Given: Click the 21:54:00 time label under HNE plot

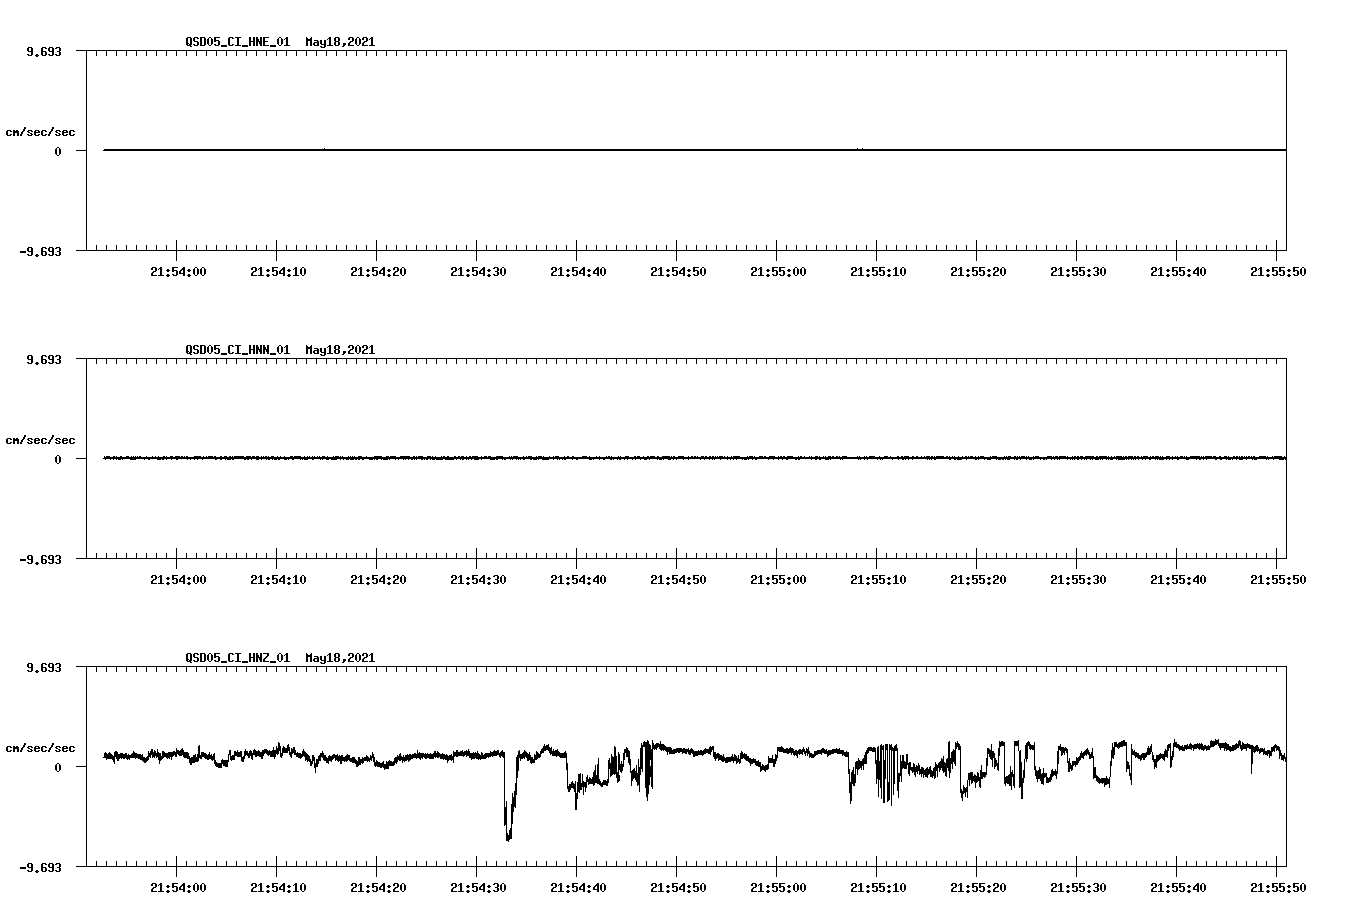Looking at the screenshot, I should click(x=178, y=271).
